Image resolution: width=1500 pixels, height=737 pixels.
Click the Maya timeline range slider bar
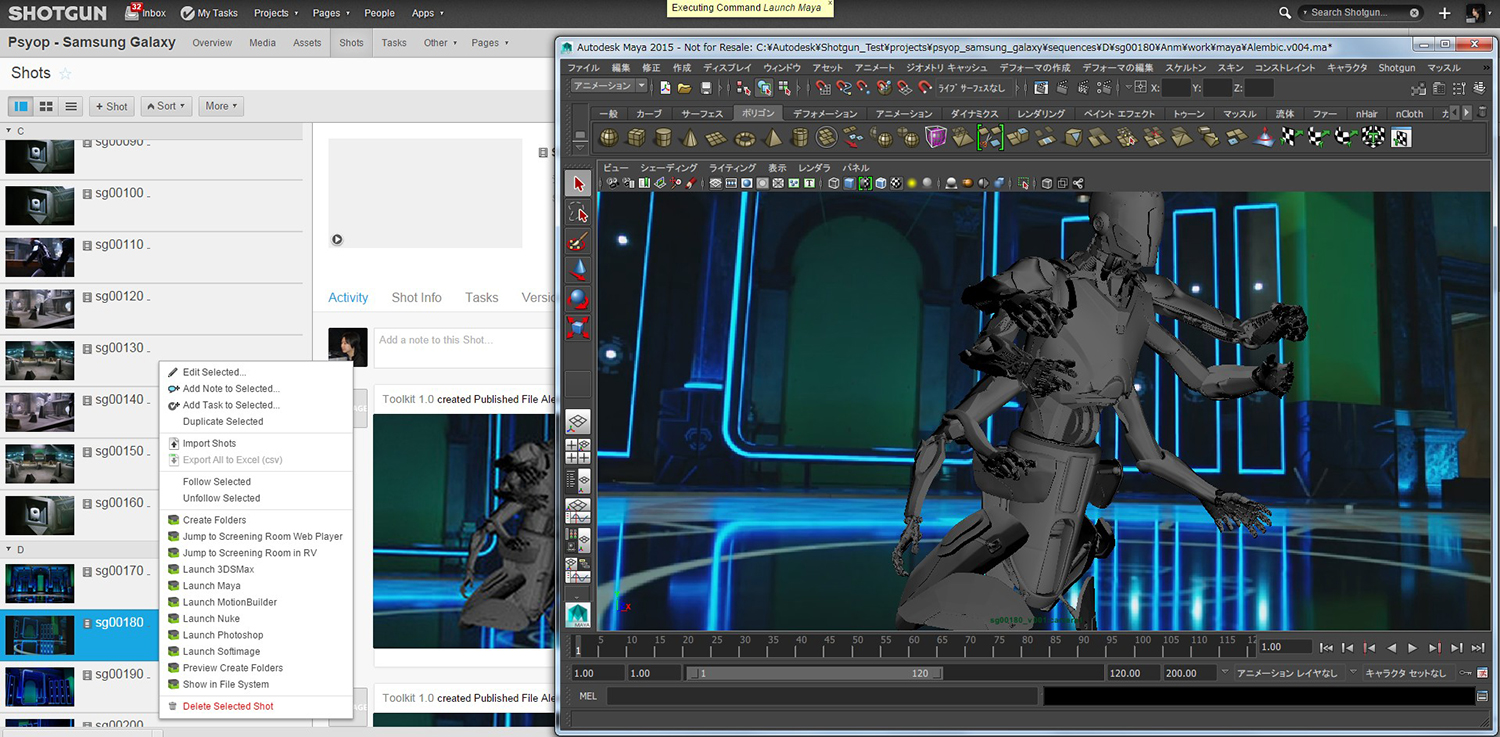815,674
